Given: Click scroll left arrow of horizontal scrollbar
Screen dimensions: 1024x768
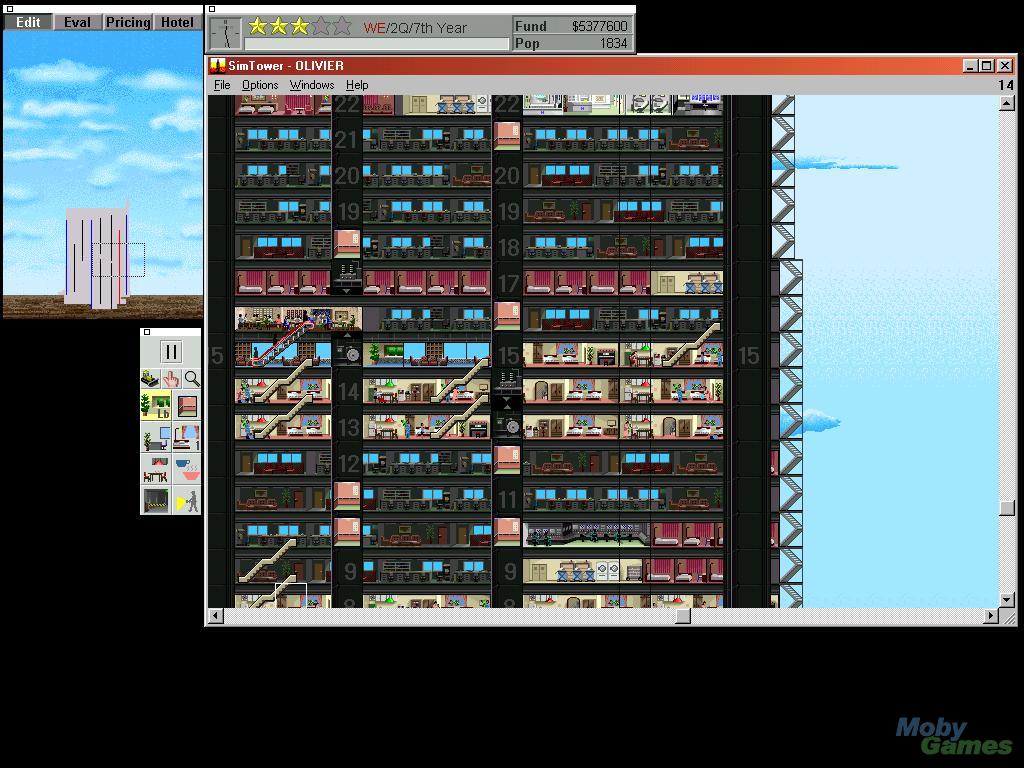Looking at the screenshot, I should 216,616.
